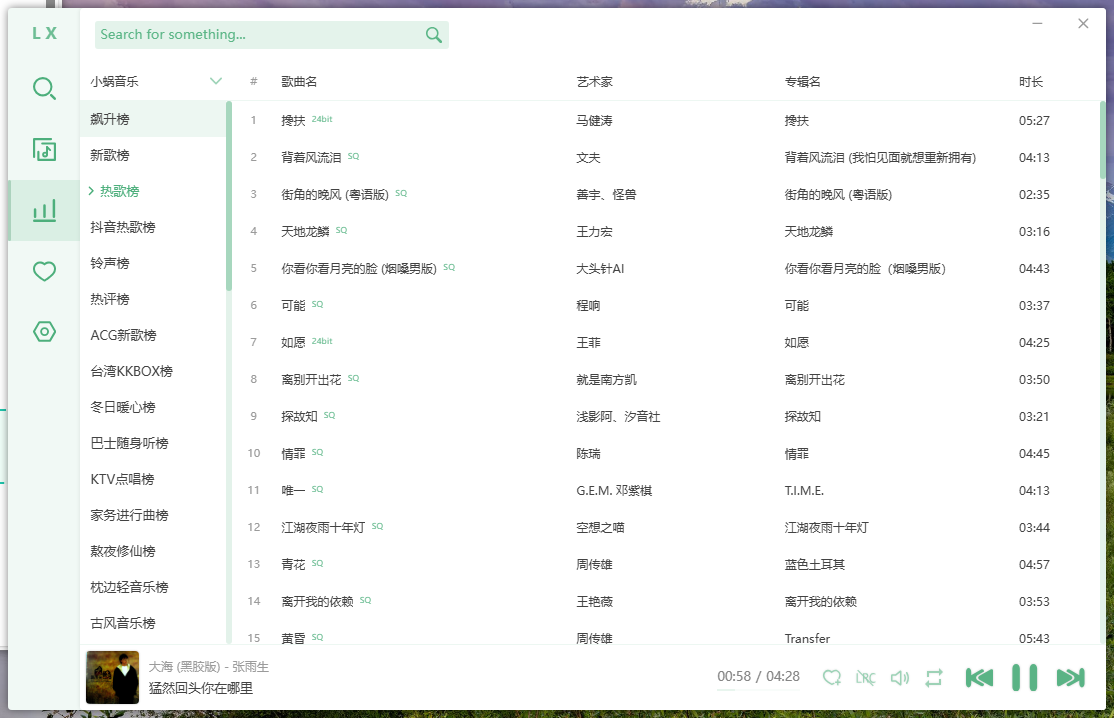Add current song to favorites with heart icon
The height and width of the screenshot is (718, 1114).
pos(832,677)
